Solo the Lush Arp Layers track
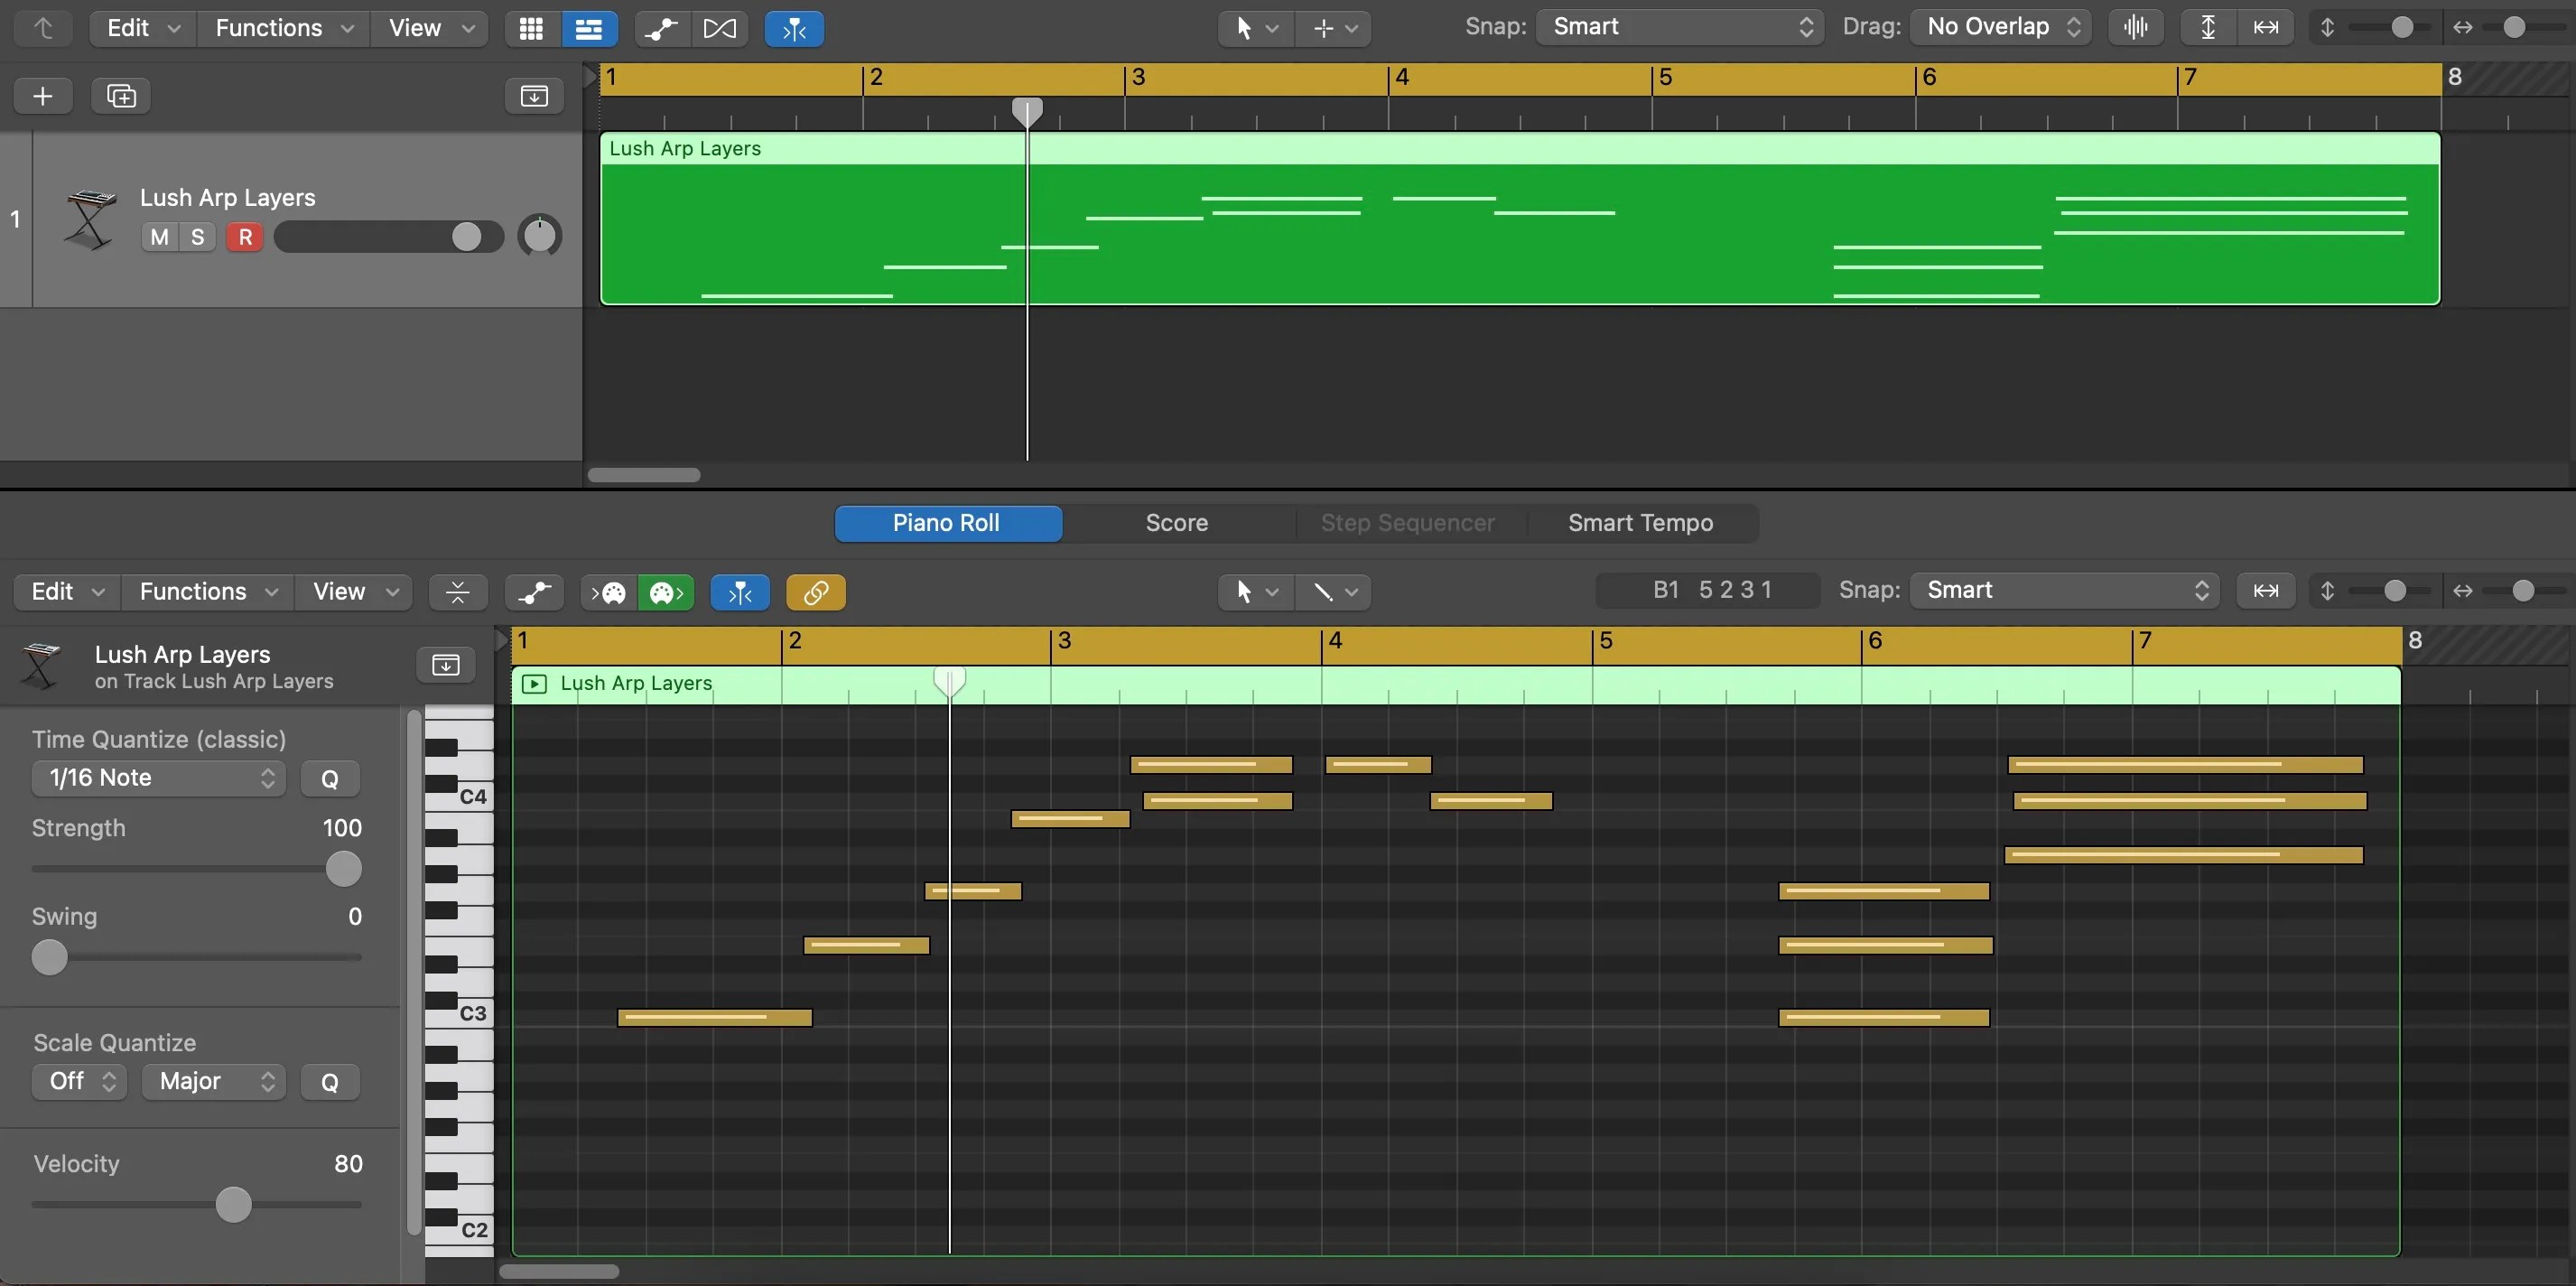 tap(196, 236)
